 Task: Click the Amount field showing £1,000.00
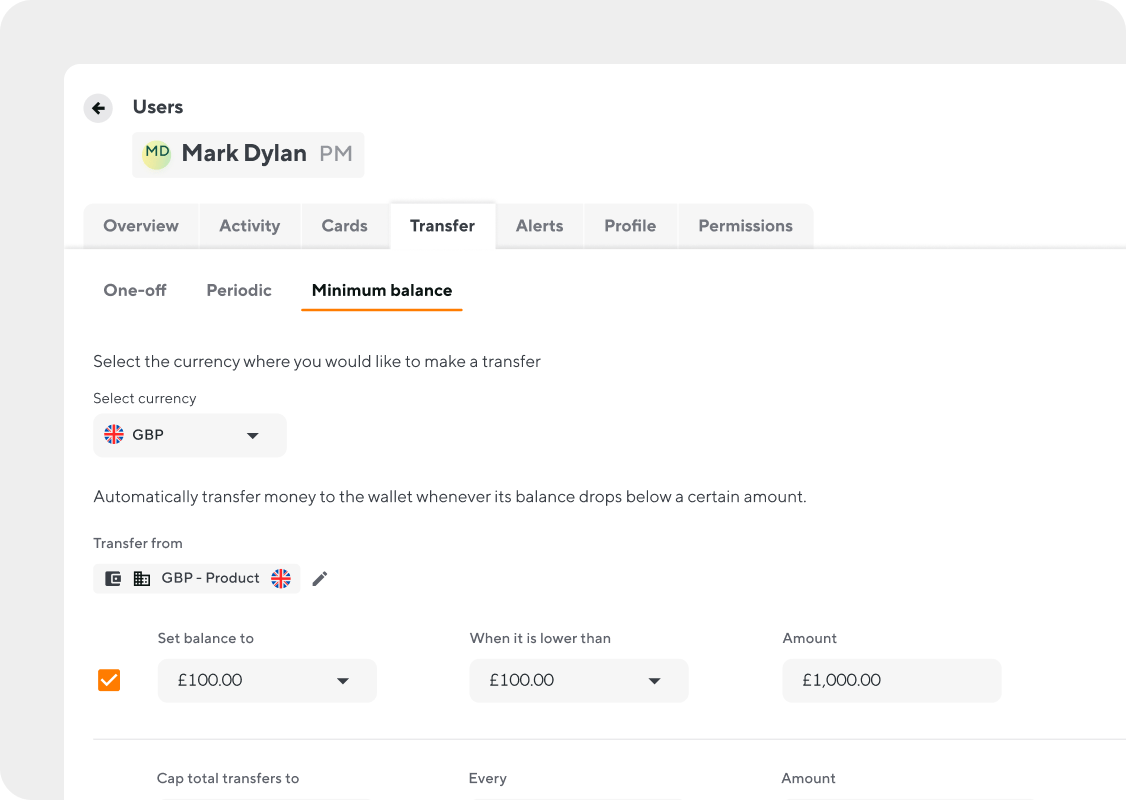coord(891,680)
